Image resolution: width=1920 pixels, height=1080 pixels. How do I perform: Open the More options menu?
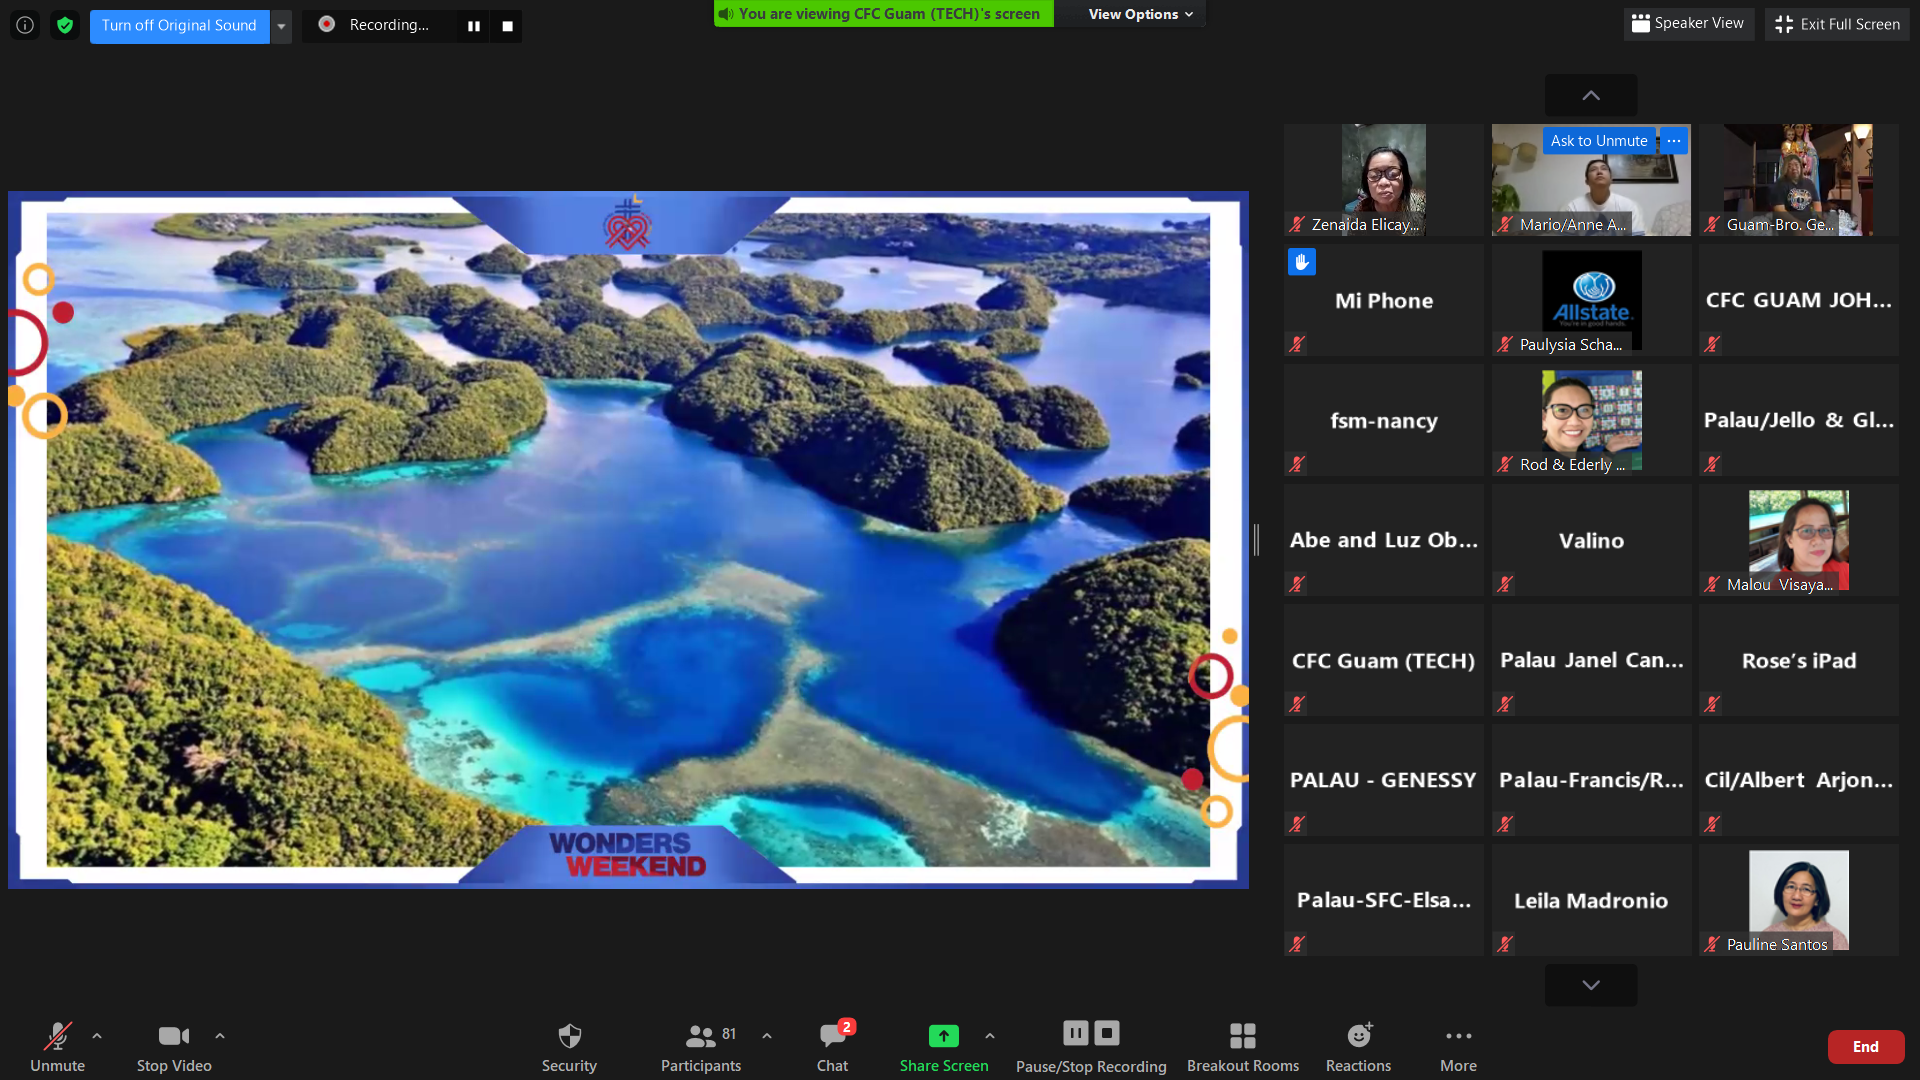click(1458, 1047)
